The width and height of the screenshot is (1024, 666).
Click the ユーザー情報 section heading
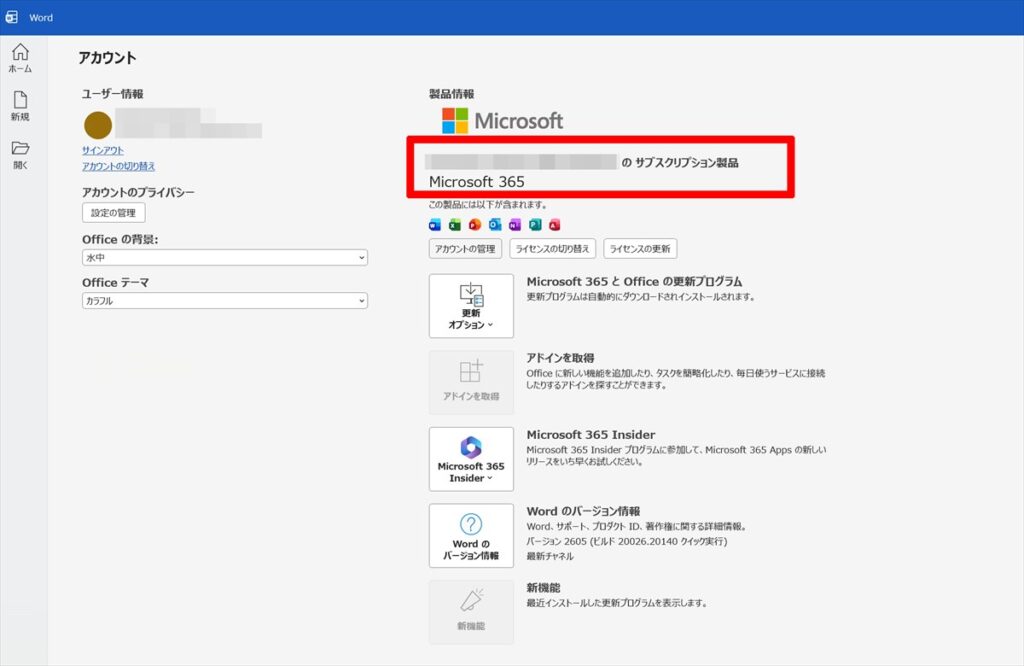(112, 94)
